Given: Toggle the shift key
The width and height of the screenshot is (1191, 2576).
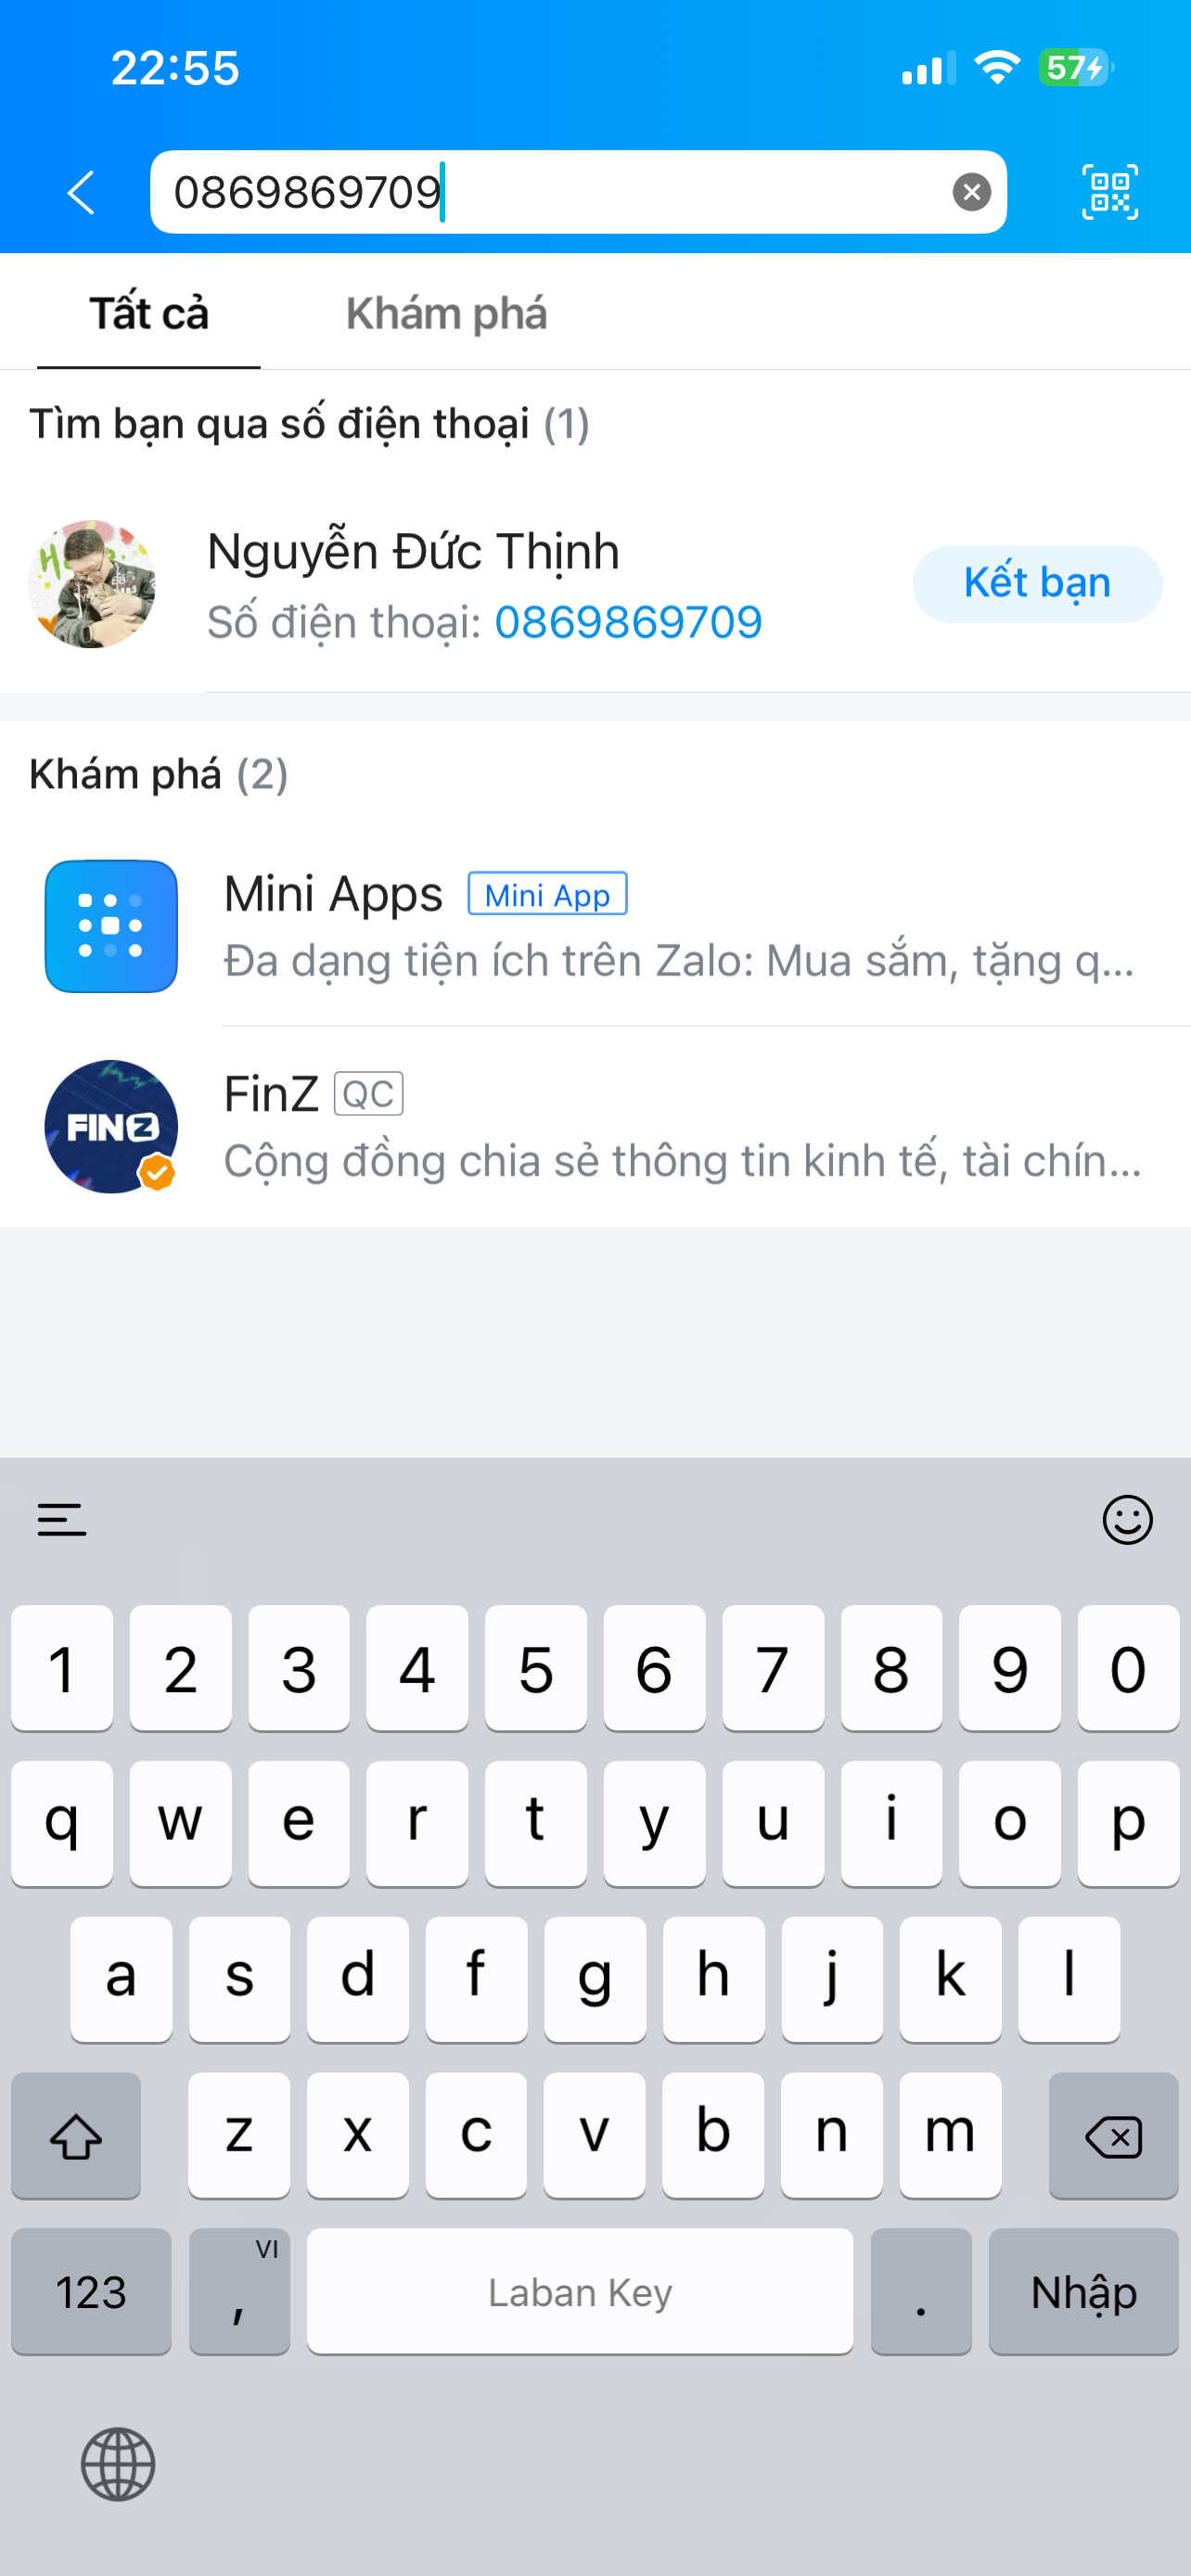Looking at the screenshot, I should click(76, 2135).
